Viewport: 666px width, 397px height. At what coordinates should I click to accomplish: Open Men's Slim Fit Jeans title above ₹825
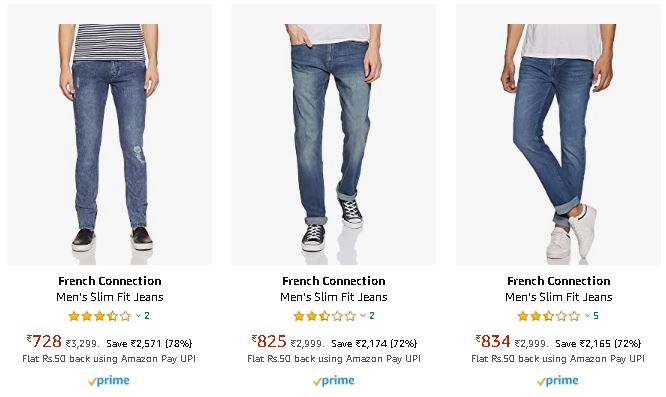(334, 297)
